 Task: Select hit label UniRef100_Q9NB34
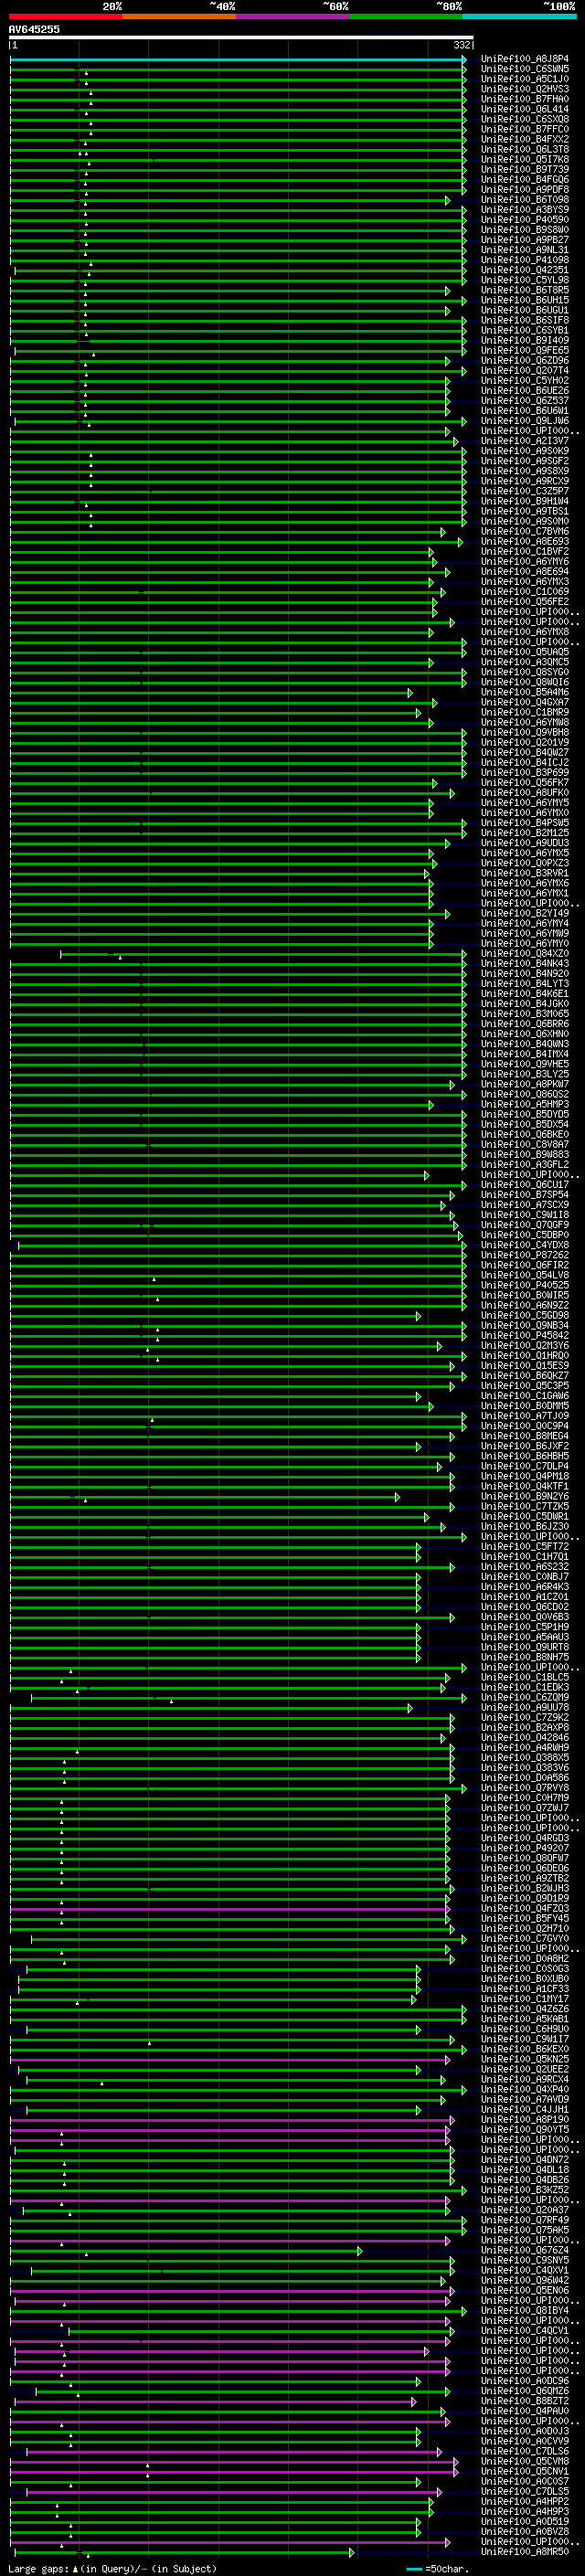[x=525, y=1325]
